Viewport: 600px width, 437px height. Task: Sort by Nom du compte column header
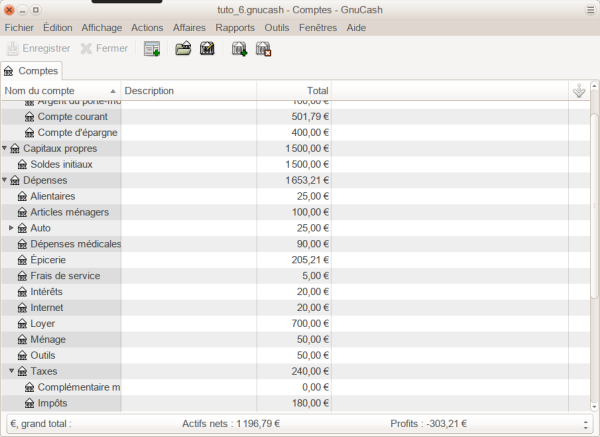pos(60,91)
